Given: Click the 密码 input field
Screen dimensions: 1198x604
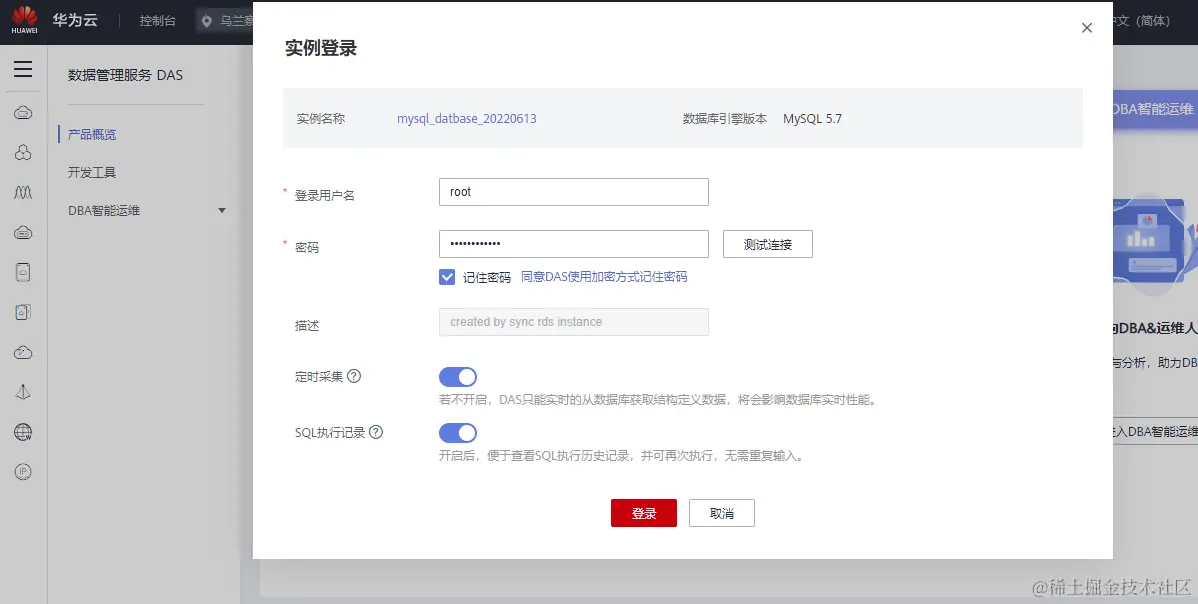Looking at the screenshot, I should [x=574, y=244].
